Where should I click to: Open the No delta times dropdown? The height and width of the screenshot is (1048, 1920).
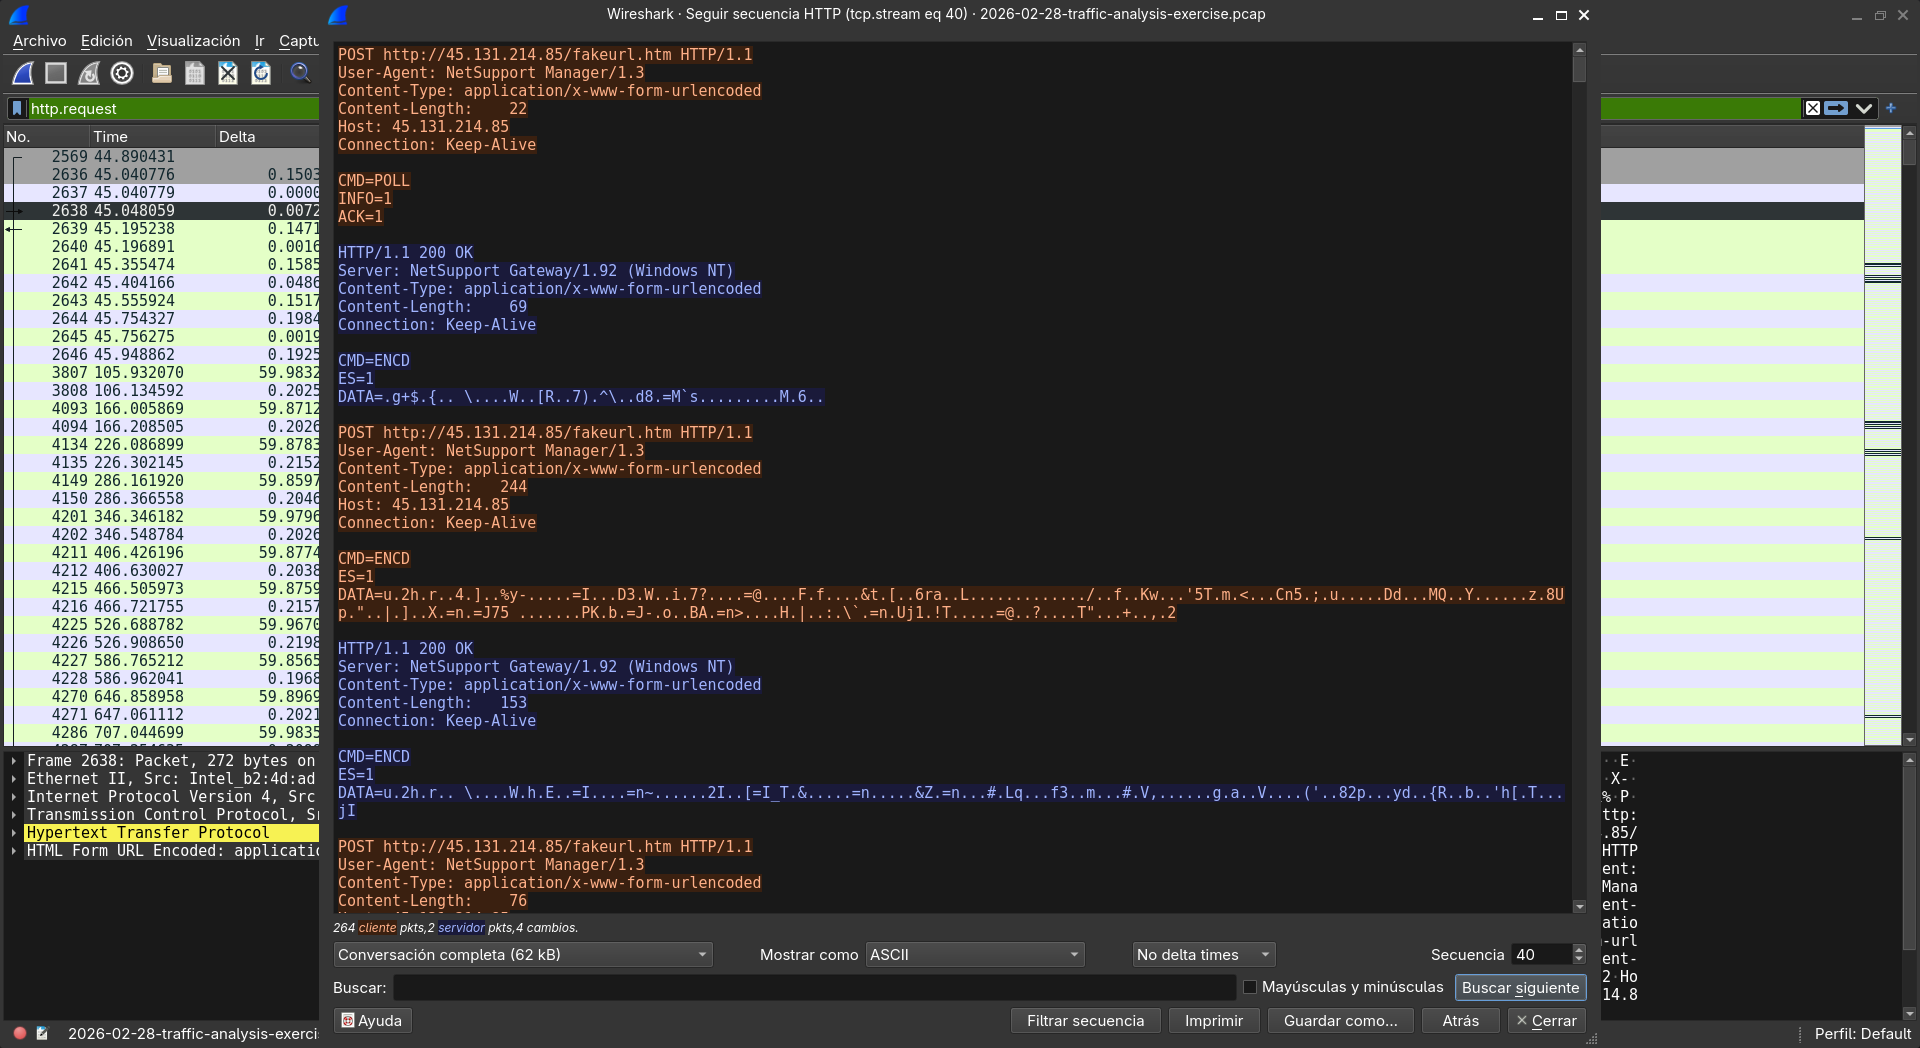[1204, 955]
